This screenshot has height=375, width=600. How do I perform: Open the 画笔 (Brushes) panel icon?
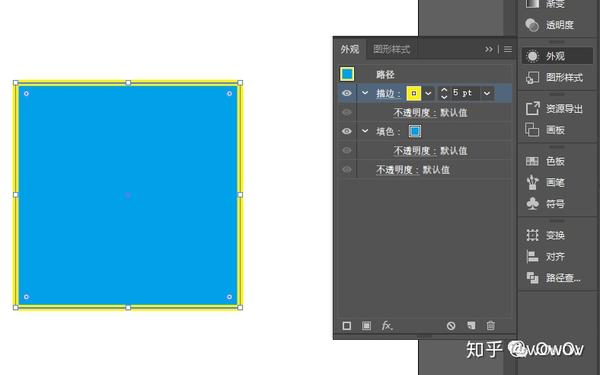tap(532, 183)
